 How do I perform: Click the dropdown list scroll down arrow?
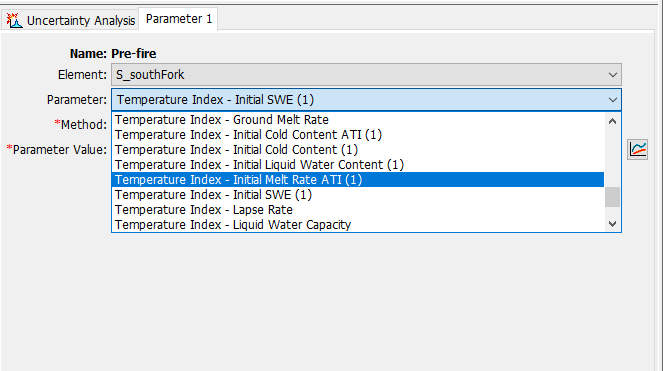[x=612, y=223]
